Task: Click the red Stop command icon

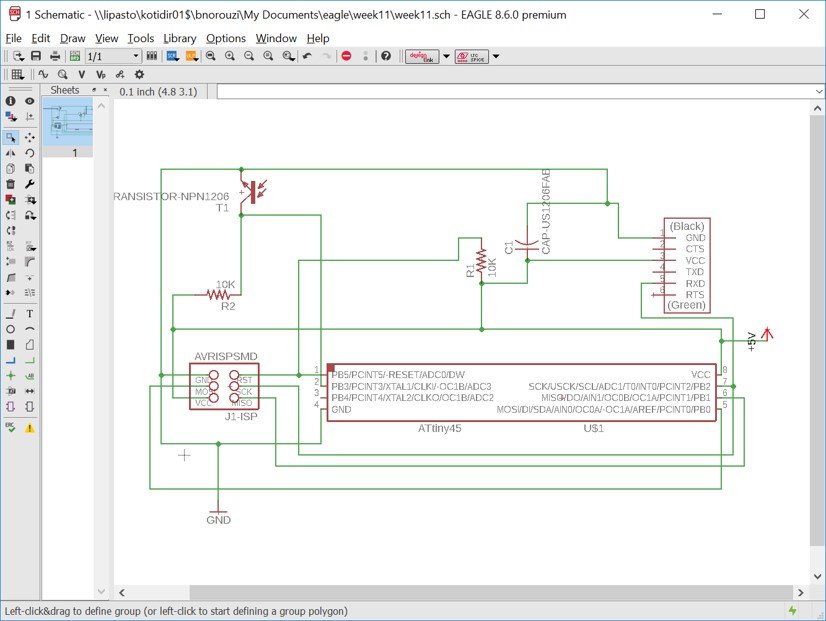Action: [x=346, y=56]
